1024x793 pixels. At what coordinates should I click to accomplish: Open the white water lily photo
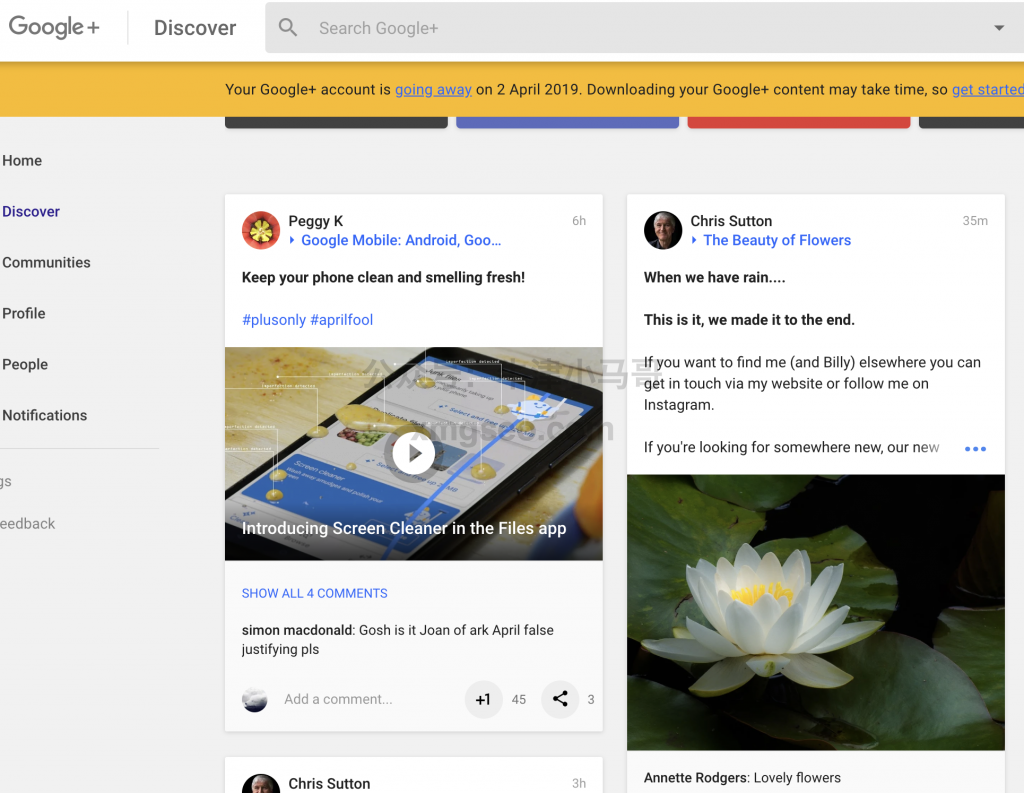coord(816,612)
